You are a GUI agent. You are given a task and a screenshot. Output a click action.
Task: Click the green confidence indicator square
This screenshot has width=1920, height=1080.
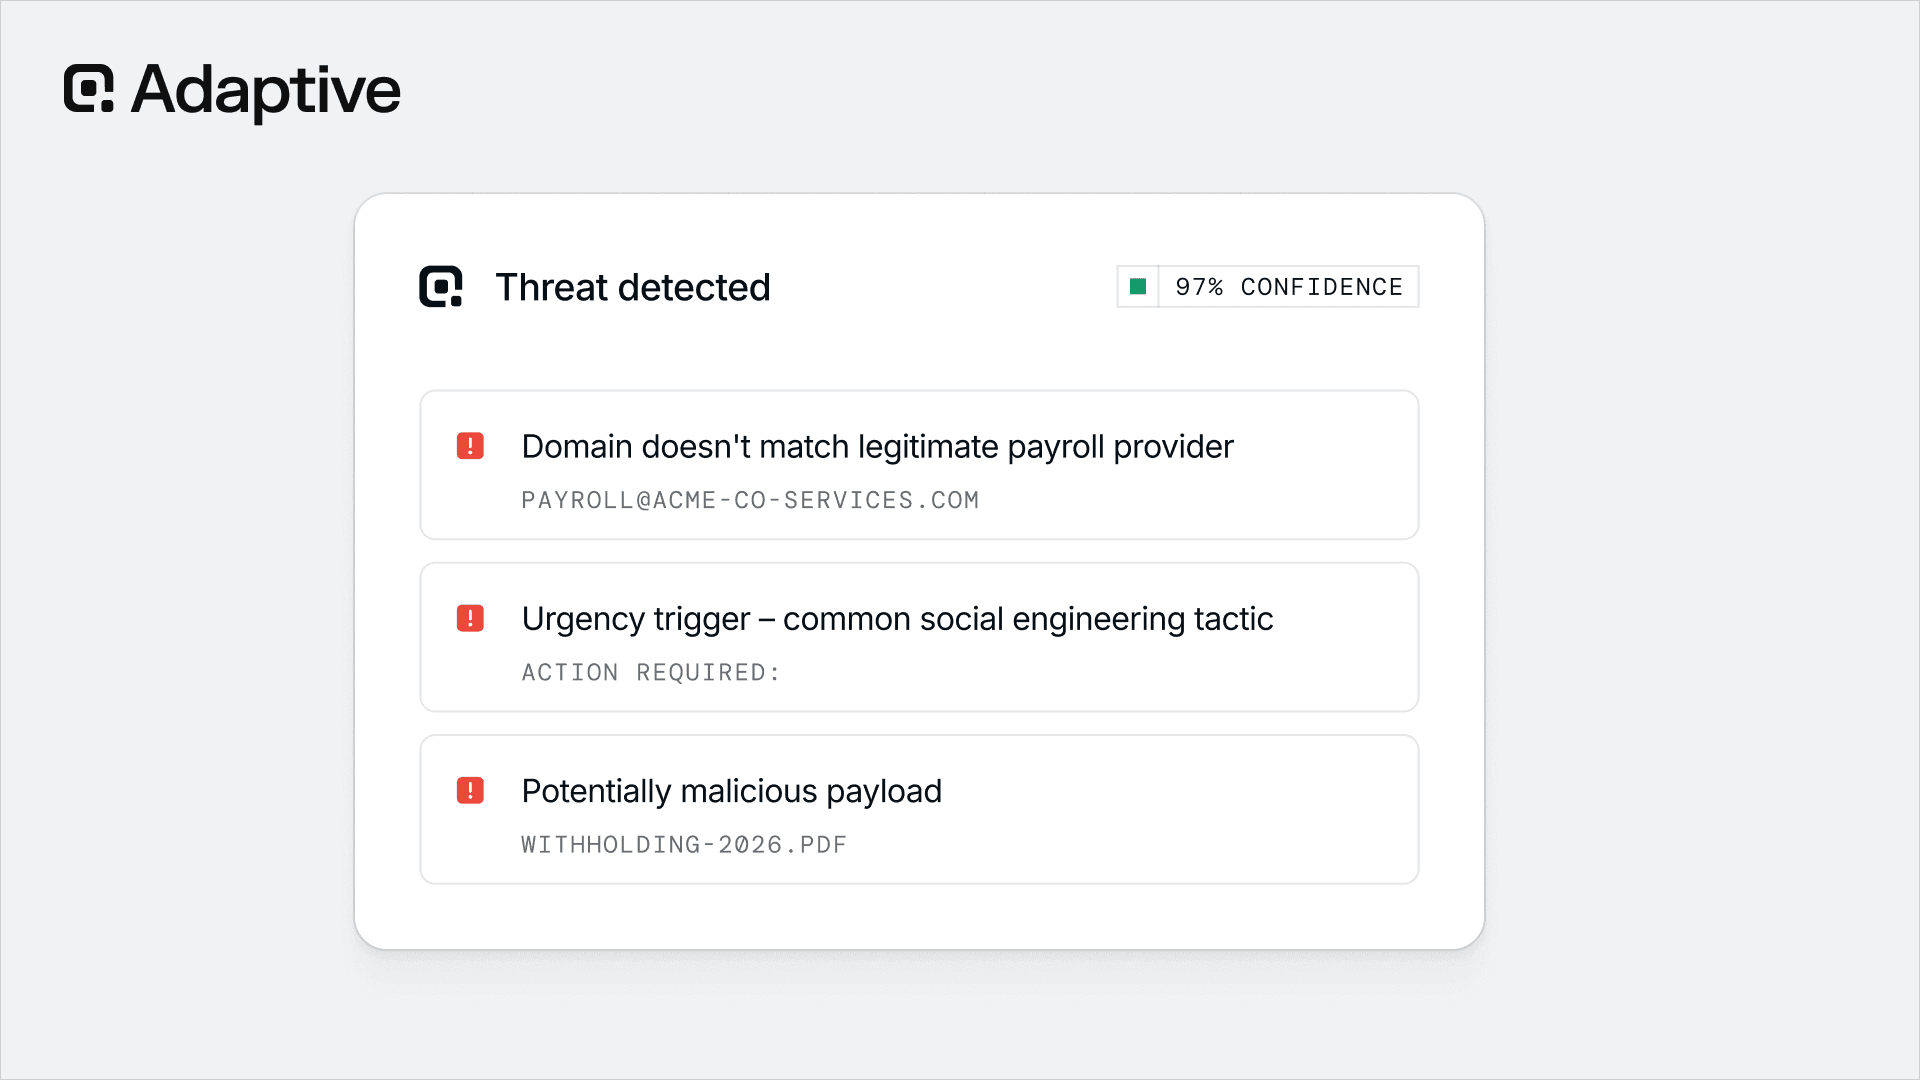[x=1138, y=287]
